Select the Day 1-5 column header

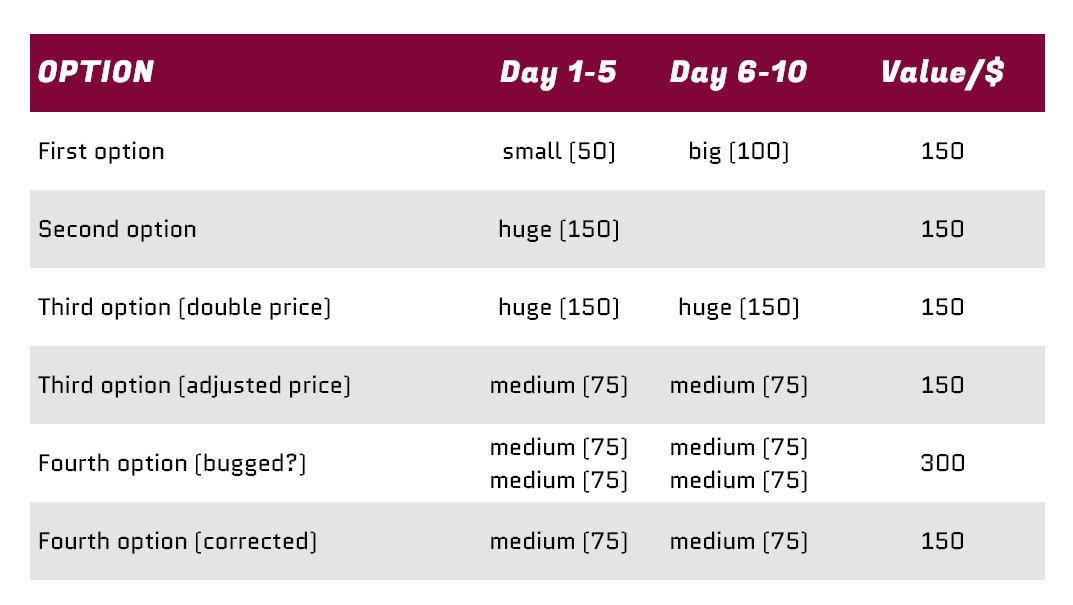click(x=558, y=72)
